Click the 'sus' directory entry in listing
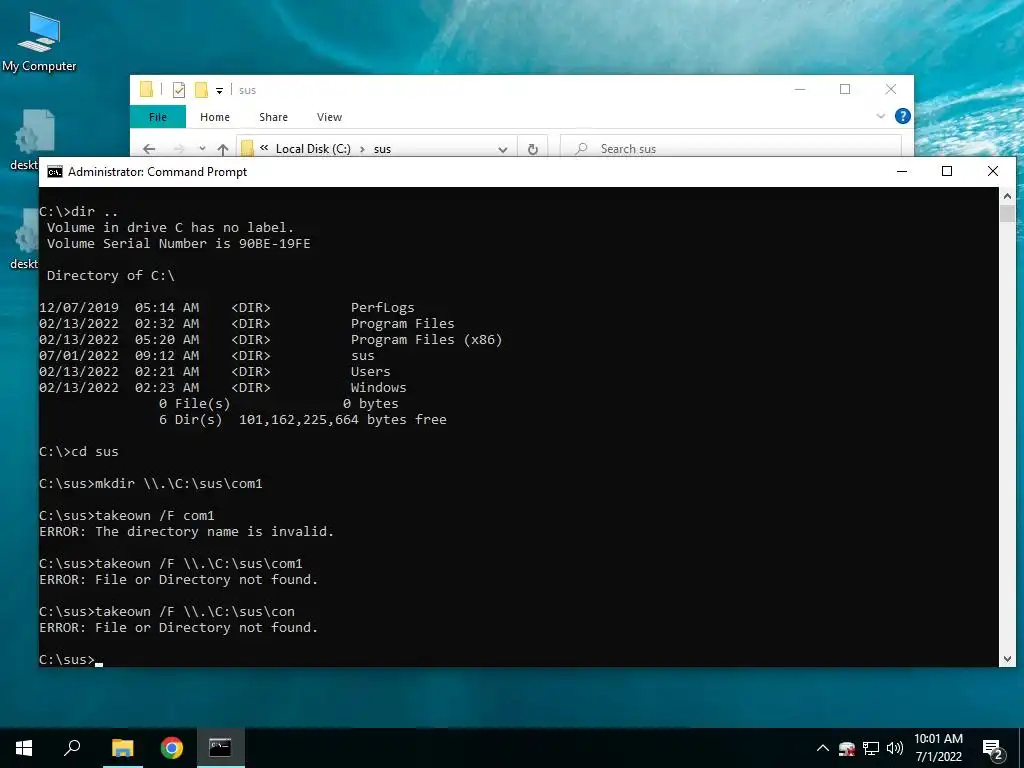Screen dimensions: 1024x768 [362, 356]
